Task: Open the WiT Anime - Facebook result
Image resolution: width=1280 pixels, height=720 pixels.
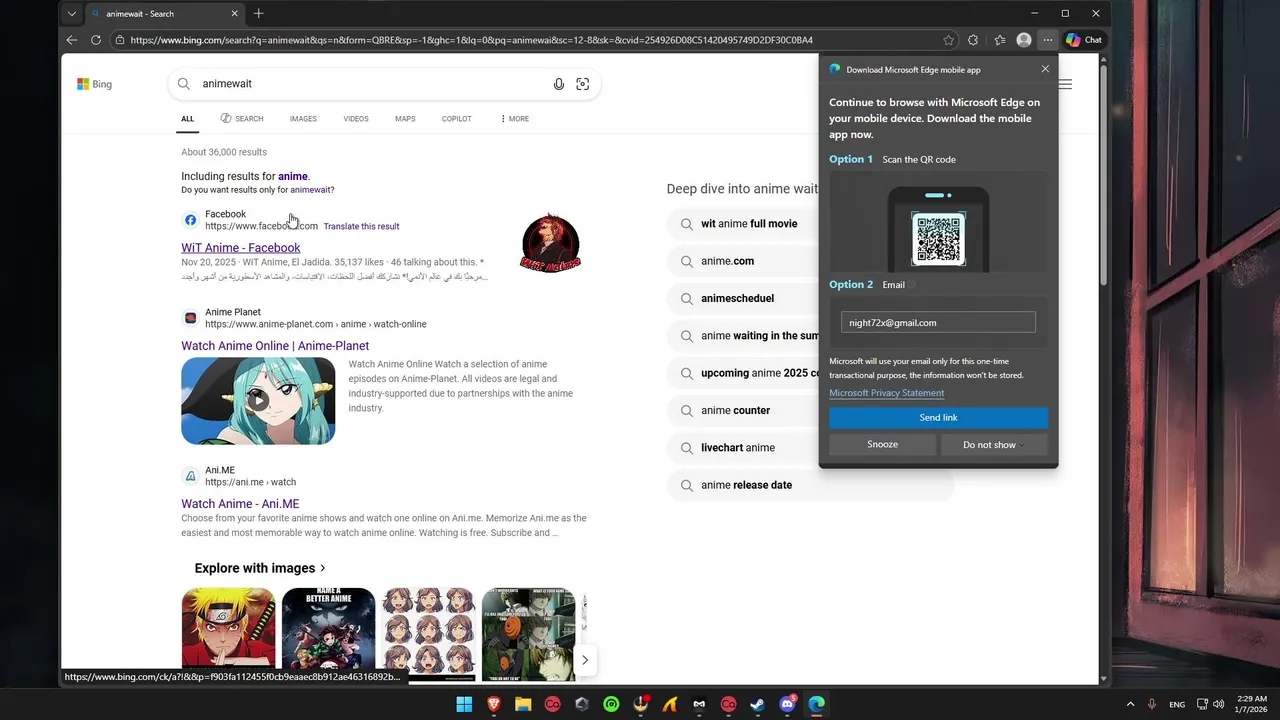Action: point(240,248)
